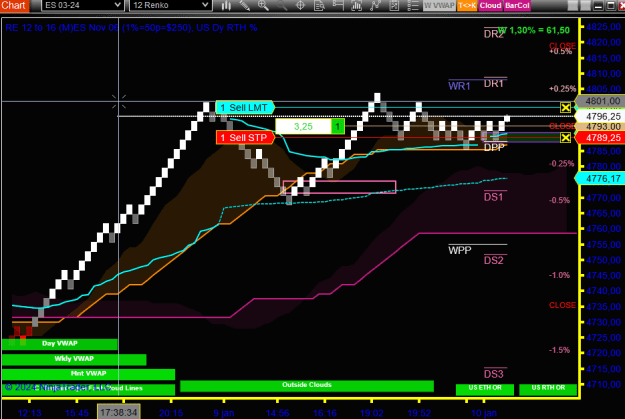The width and height of the screenshot is (625, 419).
Task: Open the ES 03-24 instrument dropdown
Action: (x=82, y=5)
